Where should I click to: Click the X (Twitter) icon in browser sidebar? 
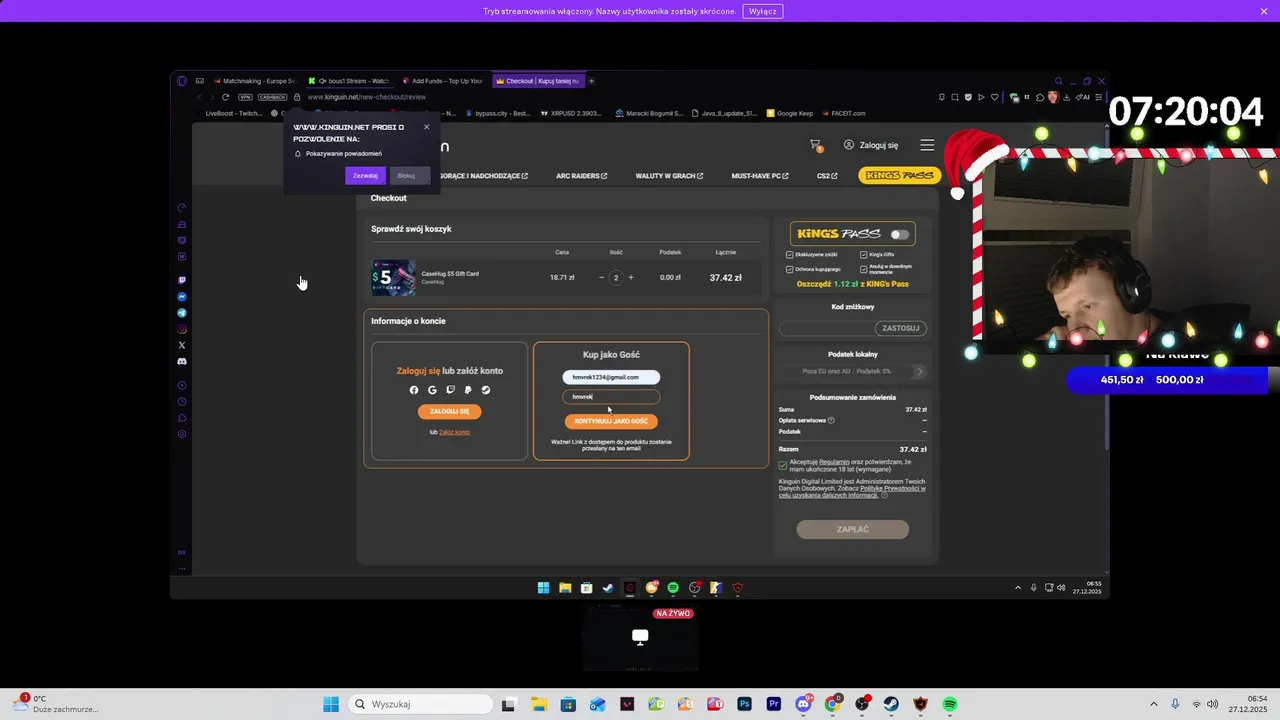pos(182,345)
